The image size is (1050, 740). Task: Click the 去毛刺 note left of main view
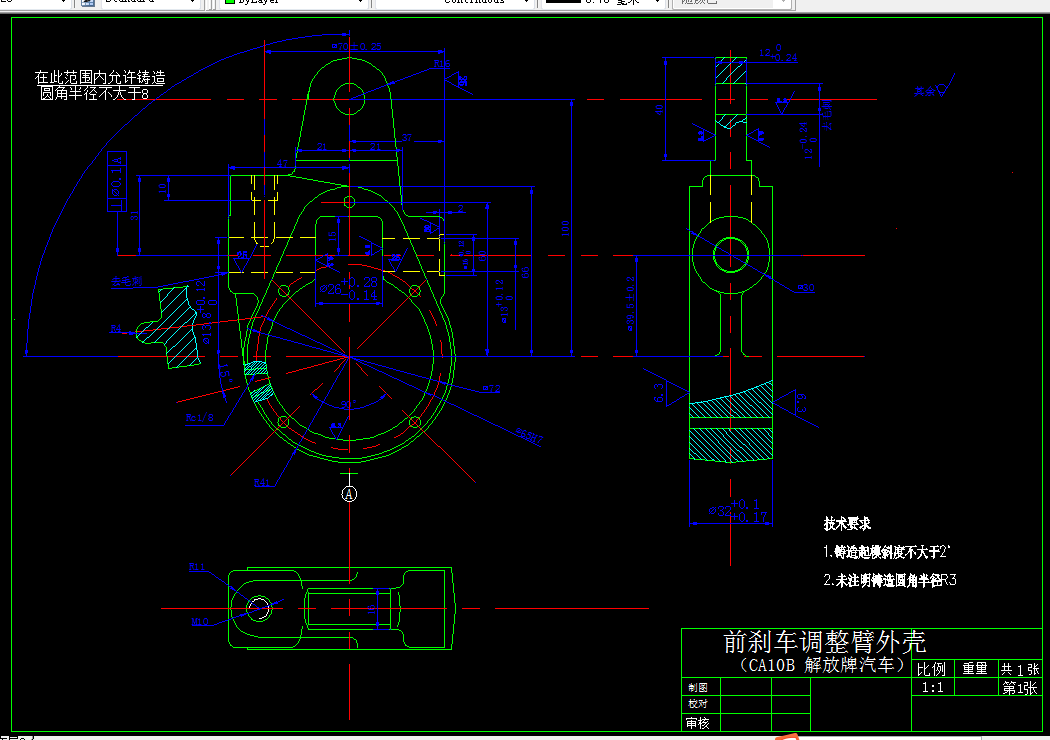coord(127,282)
